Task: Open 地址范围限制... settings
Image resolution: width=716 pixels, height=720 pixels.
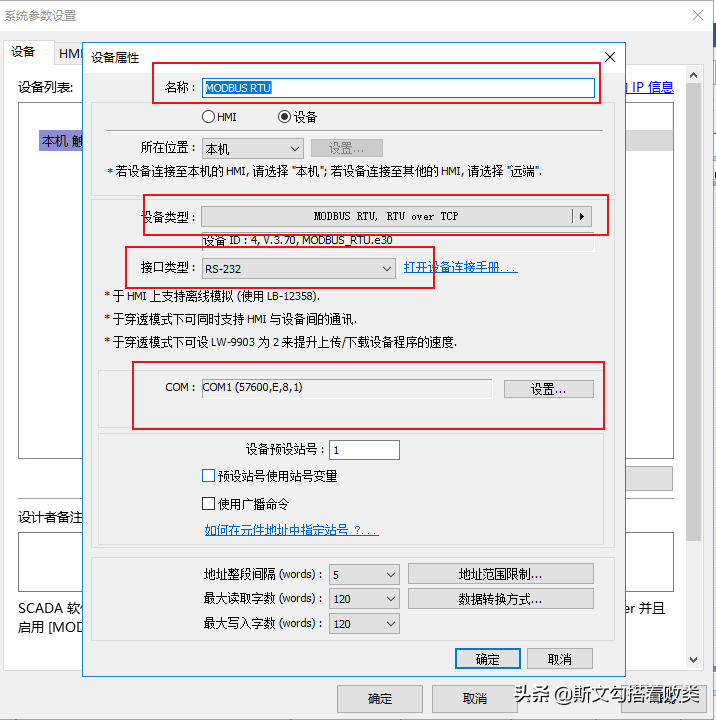Action: tap(500, 574)
